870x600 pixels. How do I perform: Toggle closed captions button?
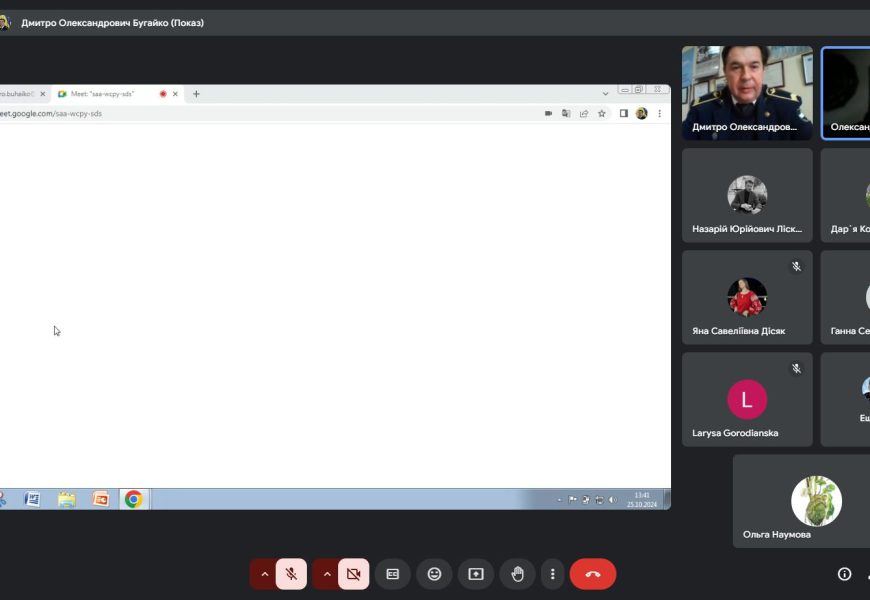click(x=393, y=574)
